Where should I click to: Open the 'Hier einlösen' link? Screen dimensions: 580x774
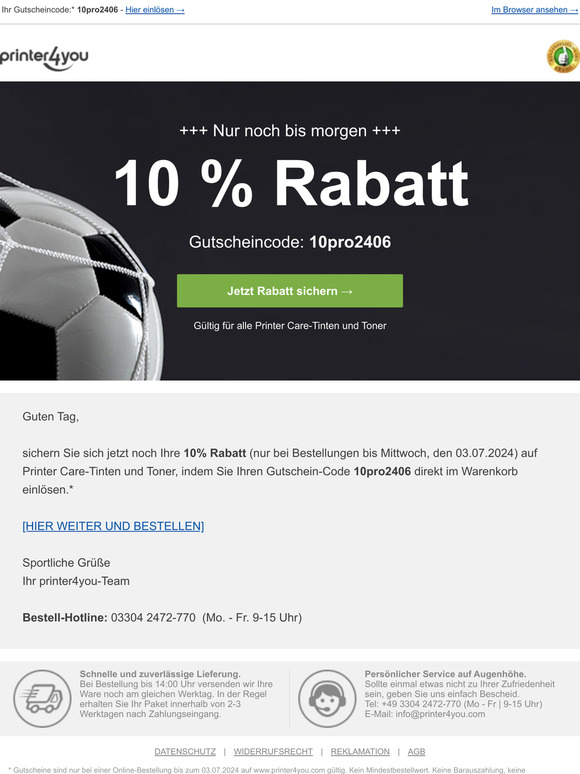pyautogui.click(x=155, y=10)
